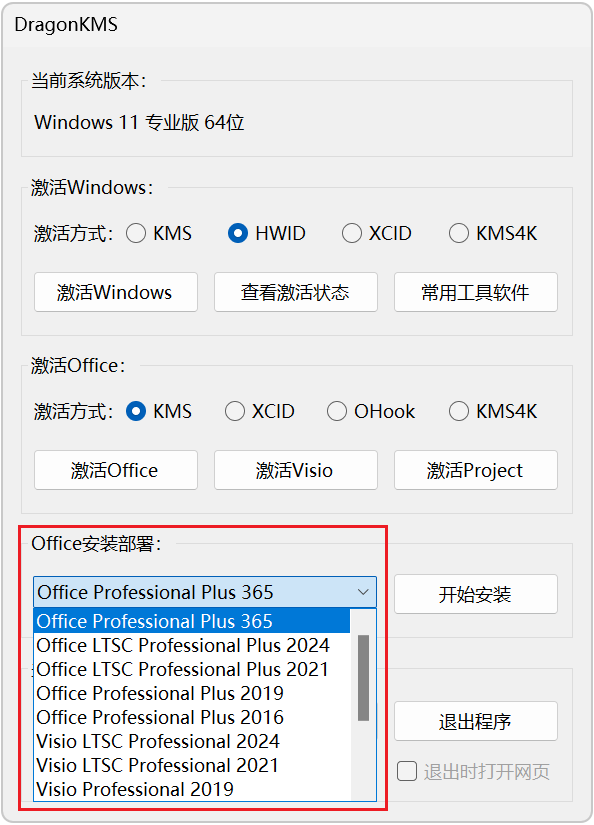Open 查看激活状态 to view activation status
Image resolution: width=594 pixels, height=825 pixels.
[296, 292]
